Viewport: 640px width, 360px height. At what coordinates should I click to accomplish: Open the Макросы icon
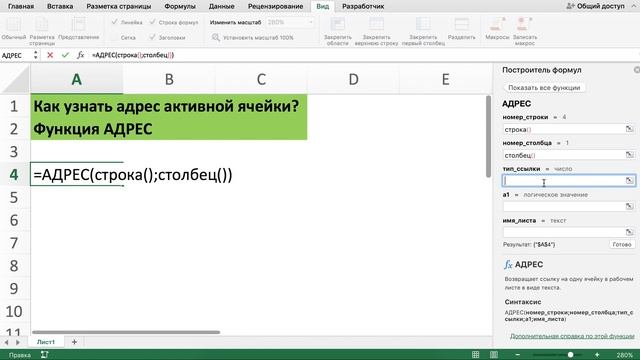(497, 24)
